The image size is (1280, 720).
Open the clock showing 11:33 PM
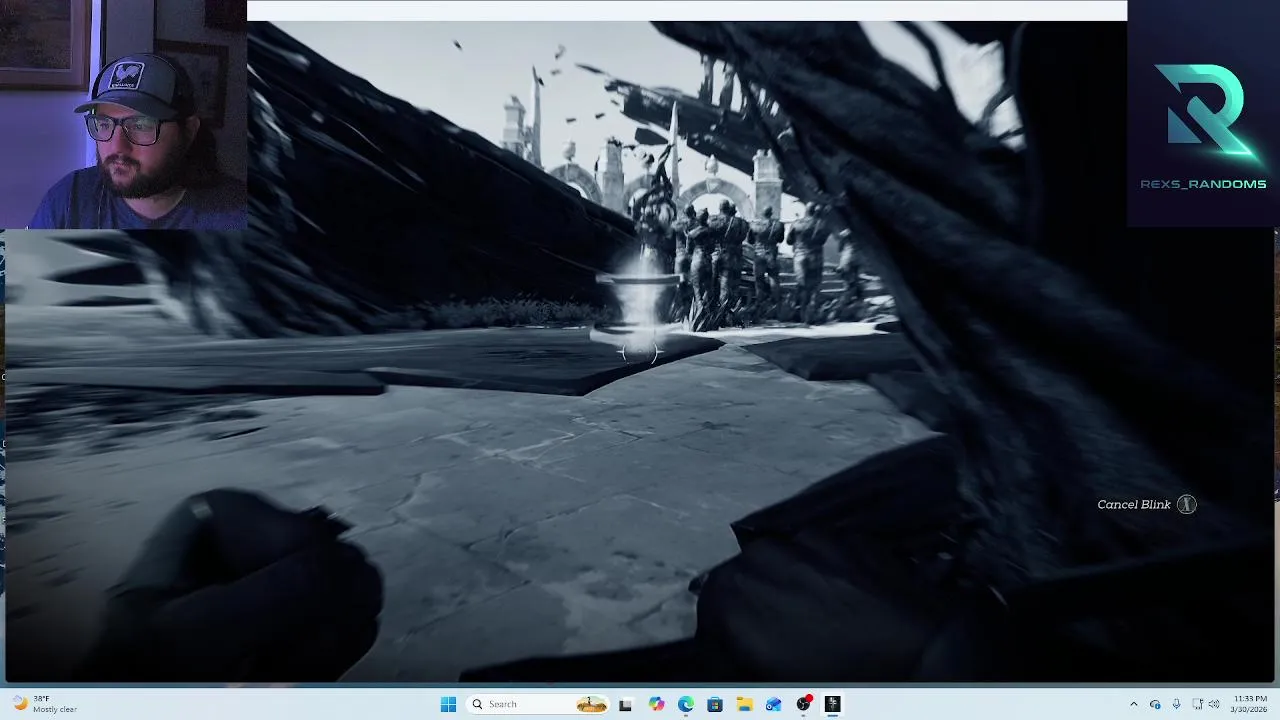(x=1250, y=704)
